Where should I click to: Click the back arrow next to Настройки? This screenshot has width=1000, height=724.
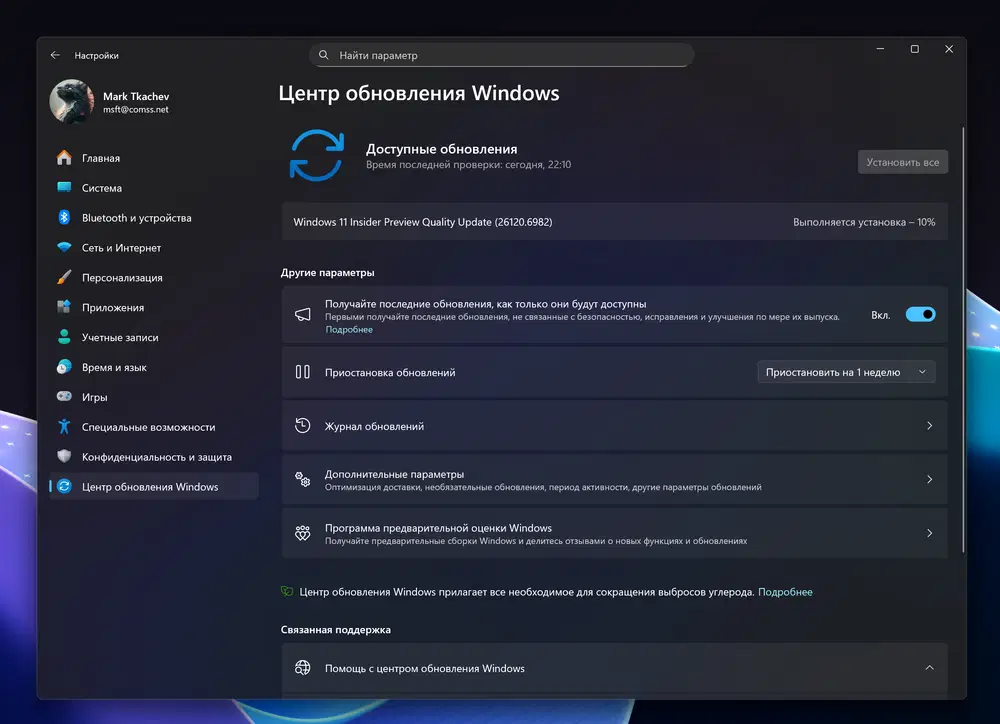pos(55,55)
